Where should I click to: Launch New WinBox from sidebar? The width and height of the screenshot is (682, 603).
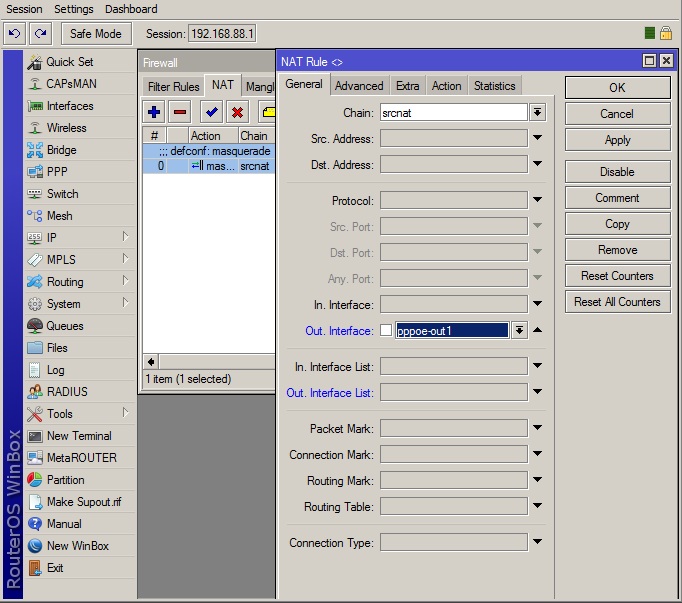tap(79, 546)
